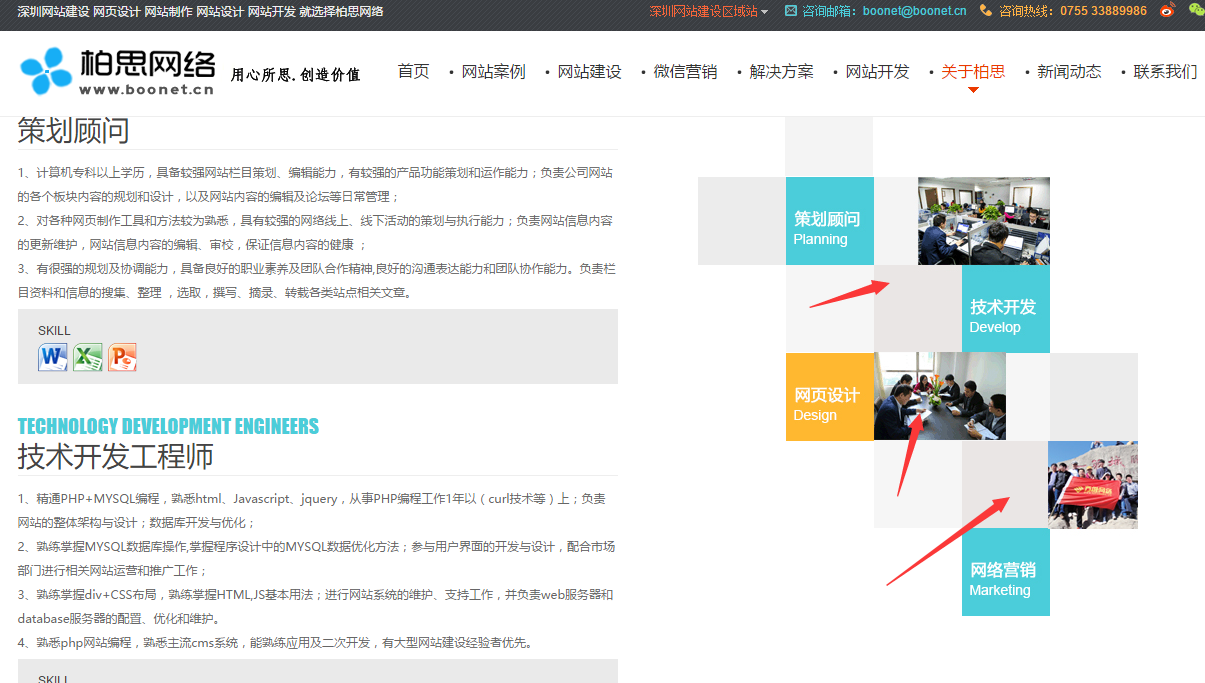This screenshot has width=1205, height=683.
Task: Select 解决方案 in the nav bar
Action: (781, 72)
